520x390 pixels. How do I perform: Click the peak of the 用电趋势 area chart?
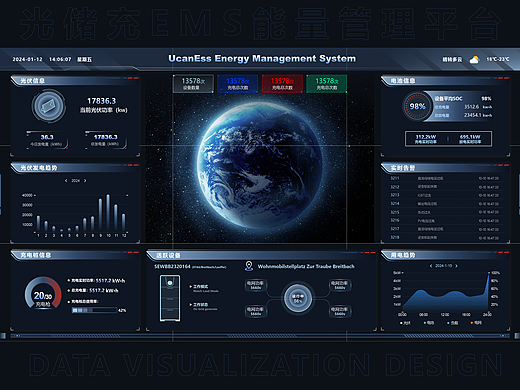click(489, 274)
